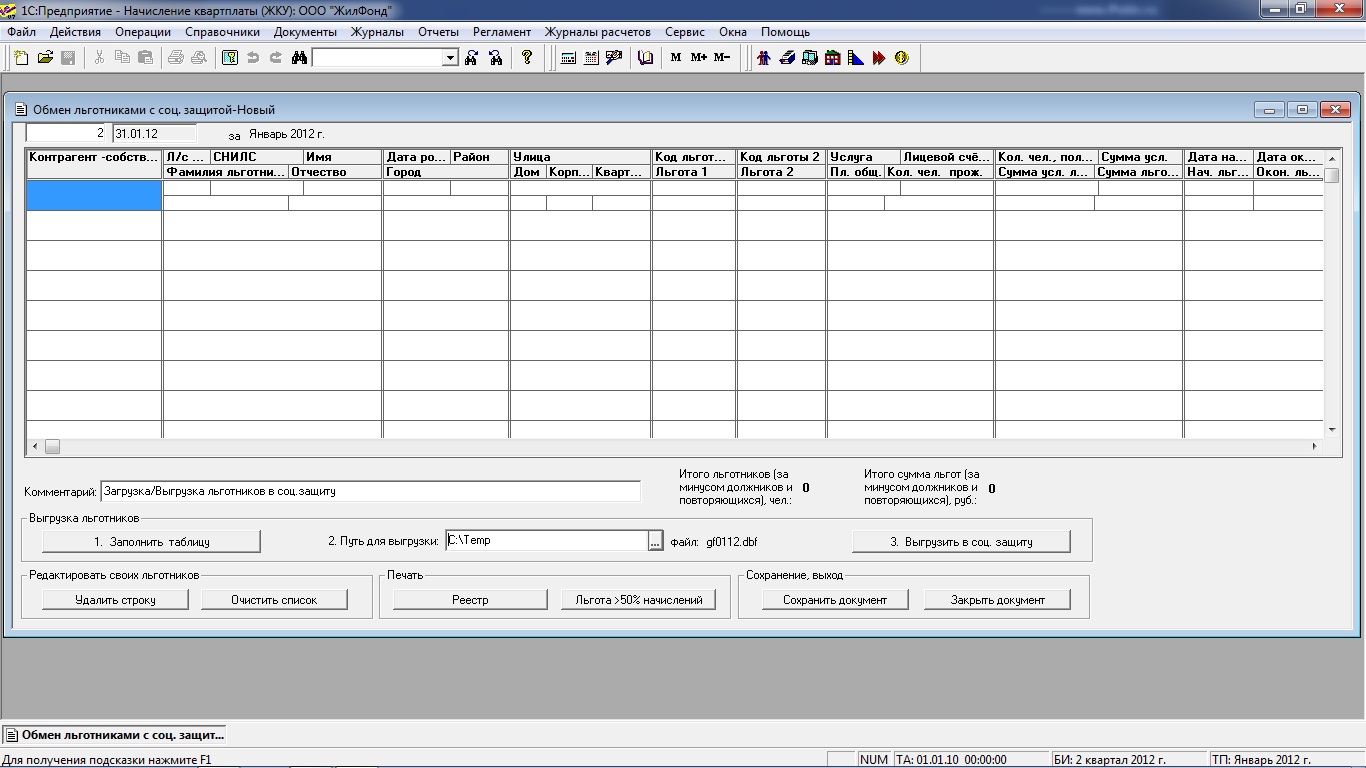Click the M+ memory add button

click(x=699, y=58)
